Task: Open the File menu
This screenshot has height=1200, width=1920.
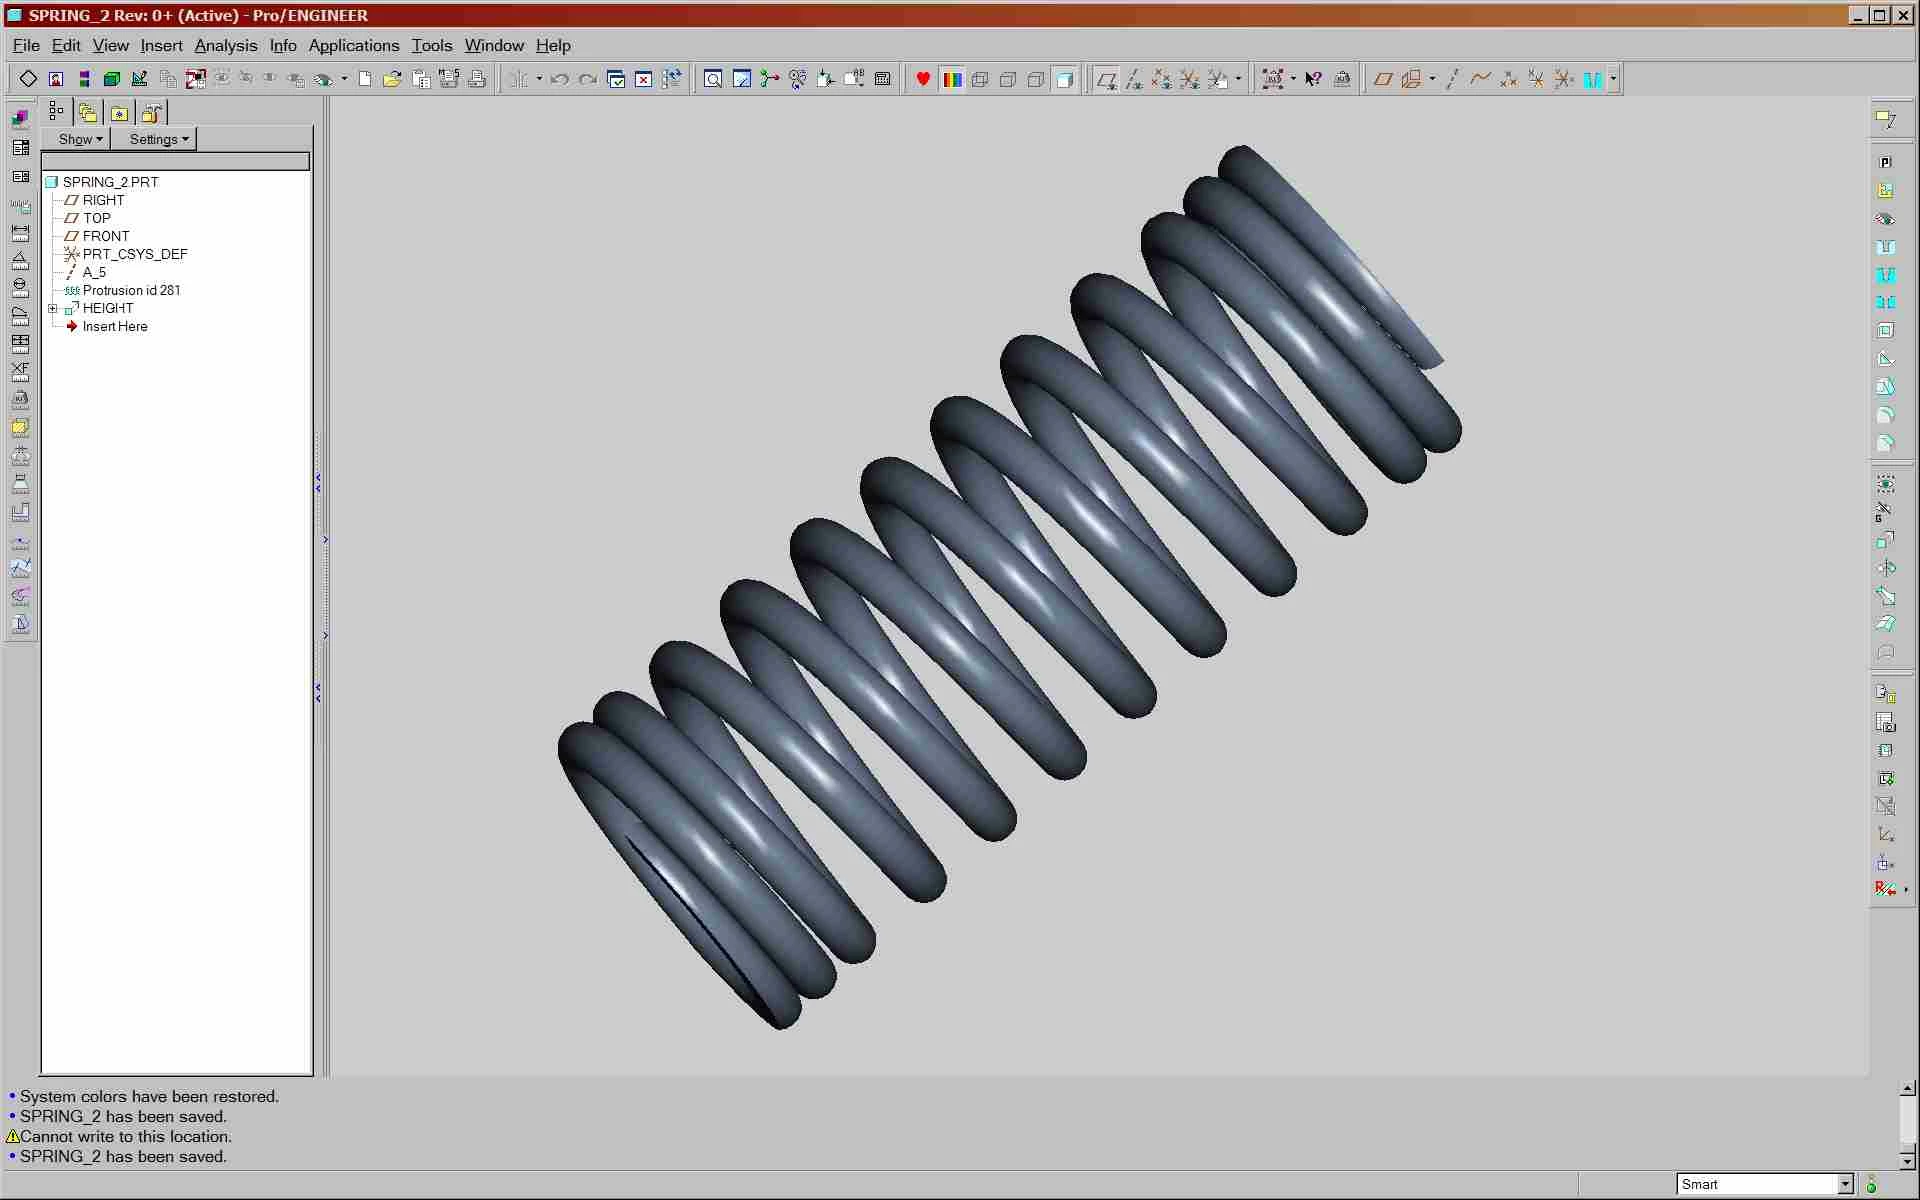Action: pyautogui.click(x=26, y=46)
